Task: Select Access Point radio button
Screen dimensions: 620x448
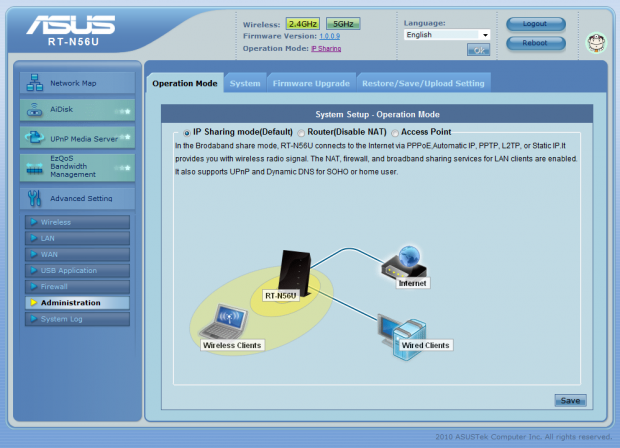Action: coord(395,133)
